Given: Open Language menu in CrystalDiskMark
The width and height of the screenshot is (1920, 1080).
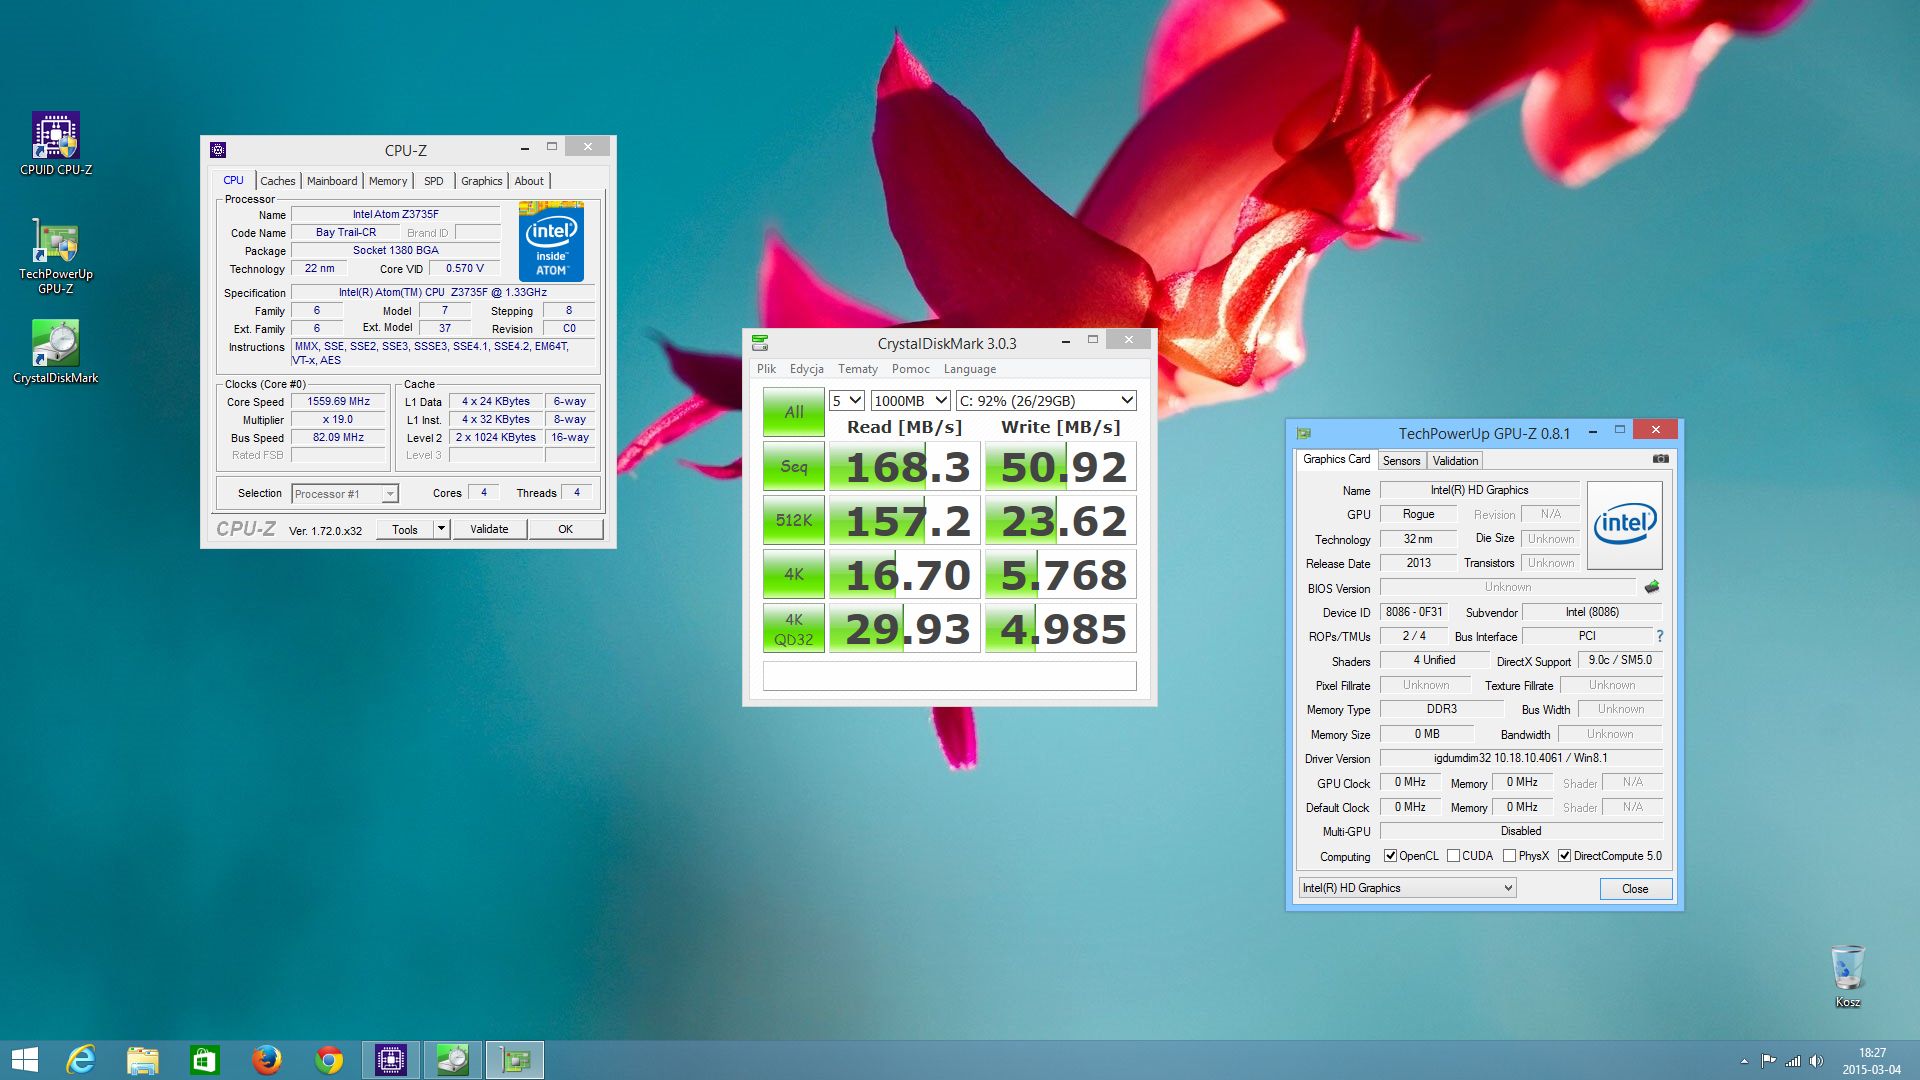Looking at the screenshot, I should (969, 369).
